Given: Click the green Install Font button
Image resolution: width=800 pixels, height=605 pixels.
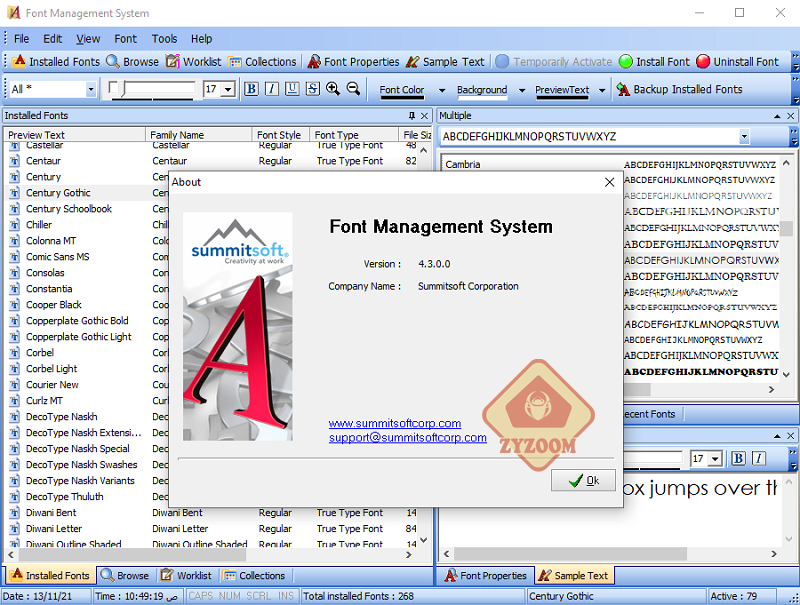Looking at the screenshot, I should click(654, 62).
